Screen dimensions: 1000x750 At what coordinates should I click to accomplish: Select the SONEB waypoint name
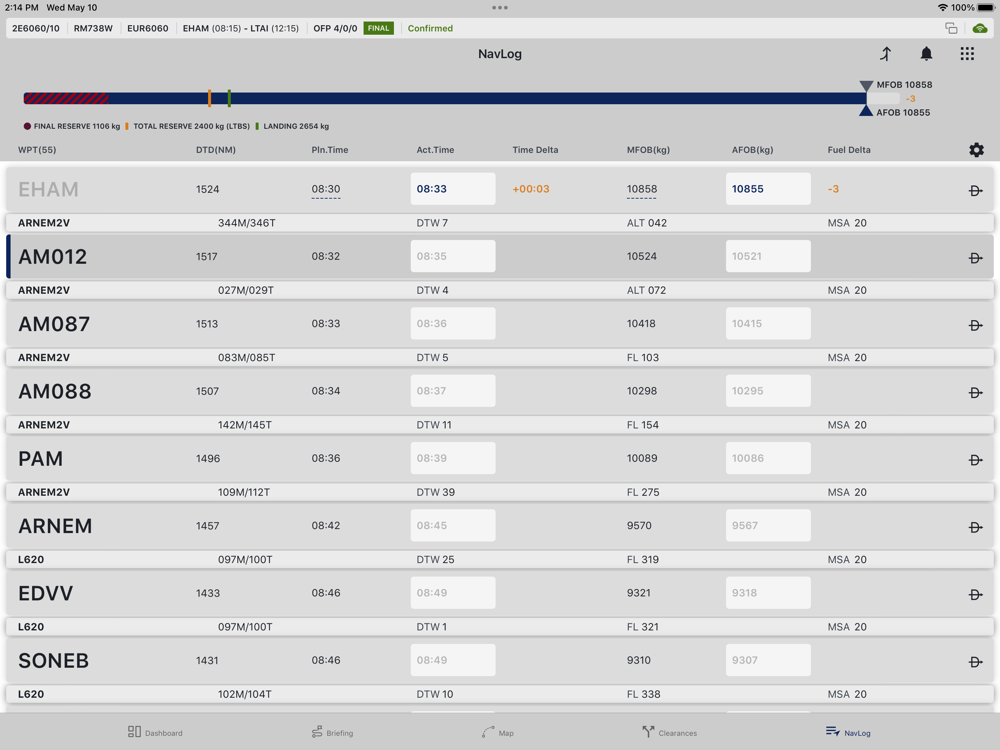pyautogui.click(x=54, y=661)
